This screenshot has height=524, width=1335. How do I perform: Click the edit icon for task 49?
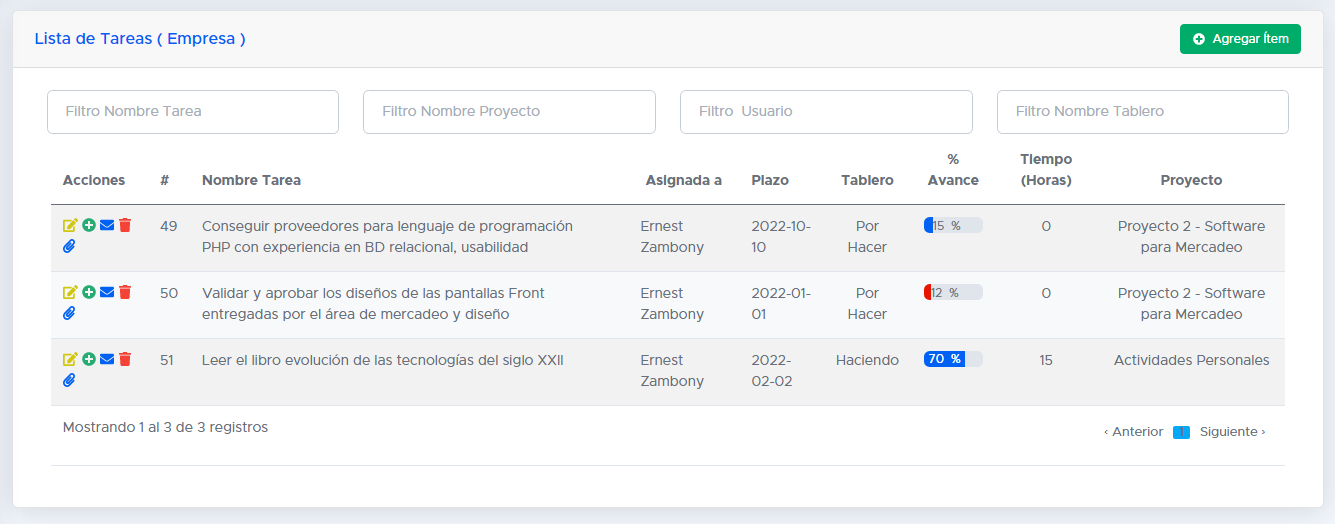pos(70,226)
